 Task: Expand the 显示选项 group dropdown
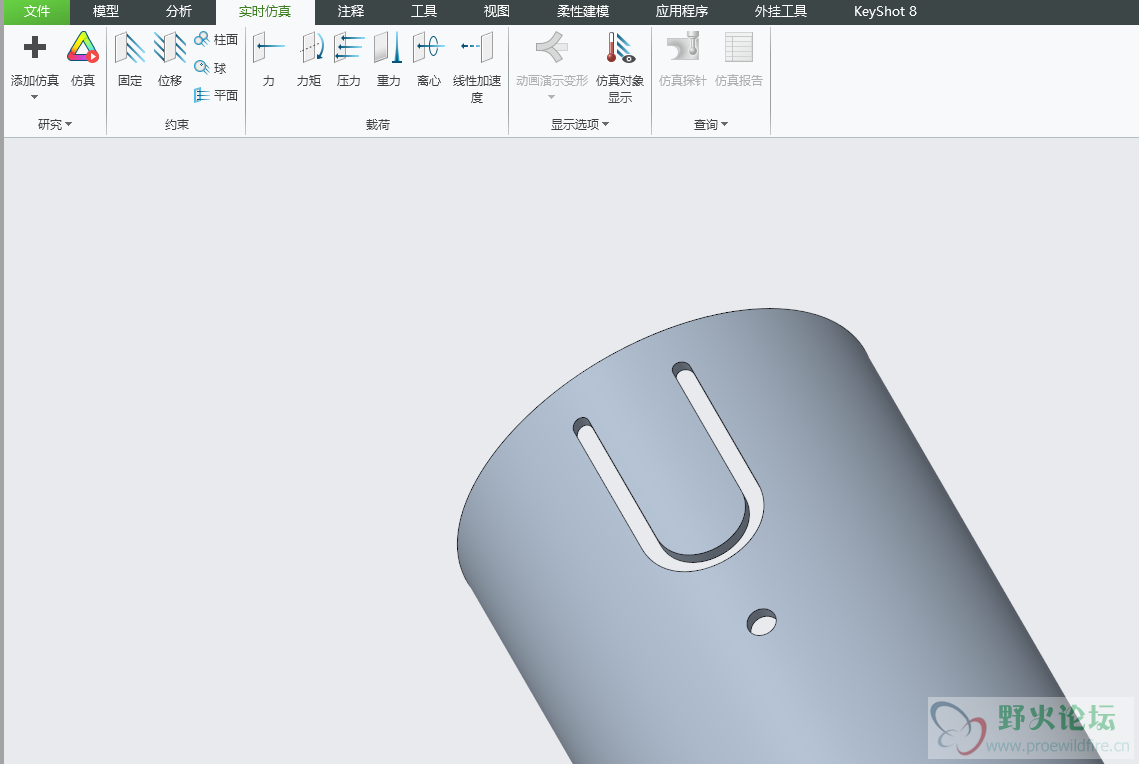(580, 125)
